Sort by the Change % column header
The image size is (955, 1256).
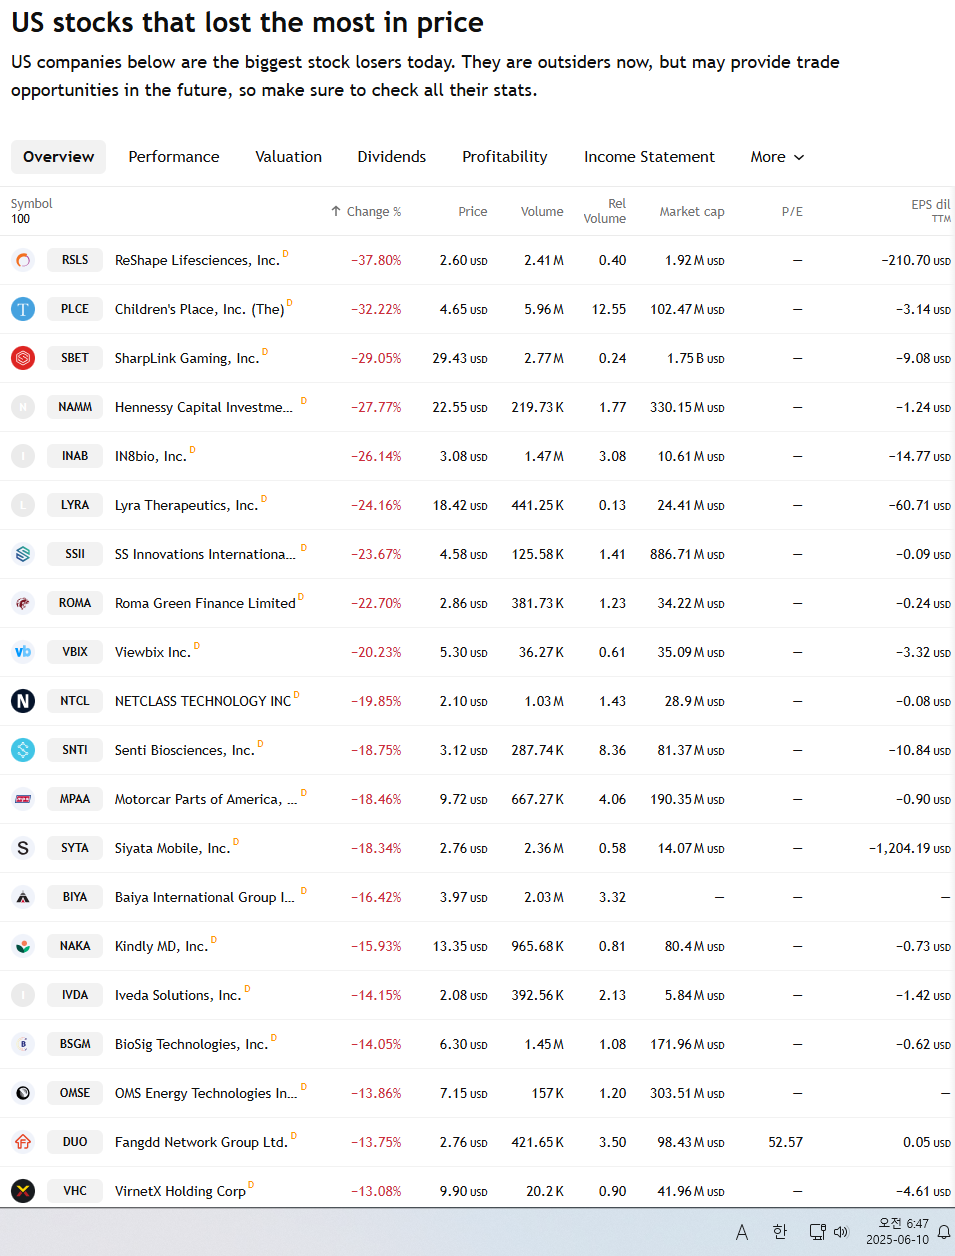point(366,212)
